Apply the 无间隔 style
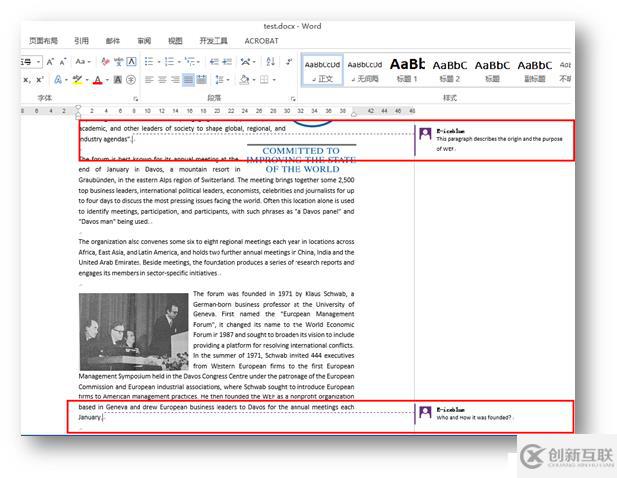617x478 pixels. click(365, 70)
